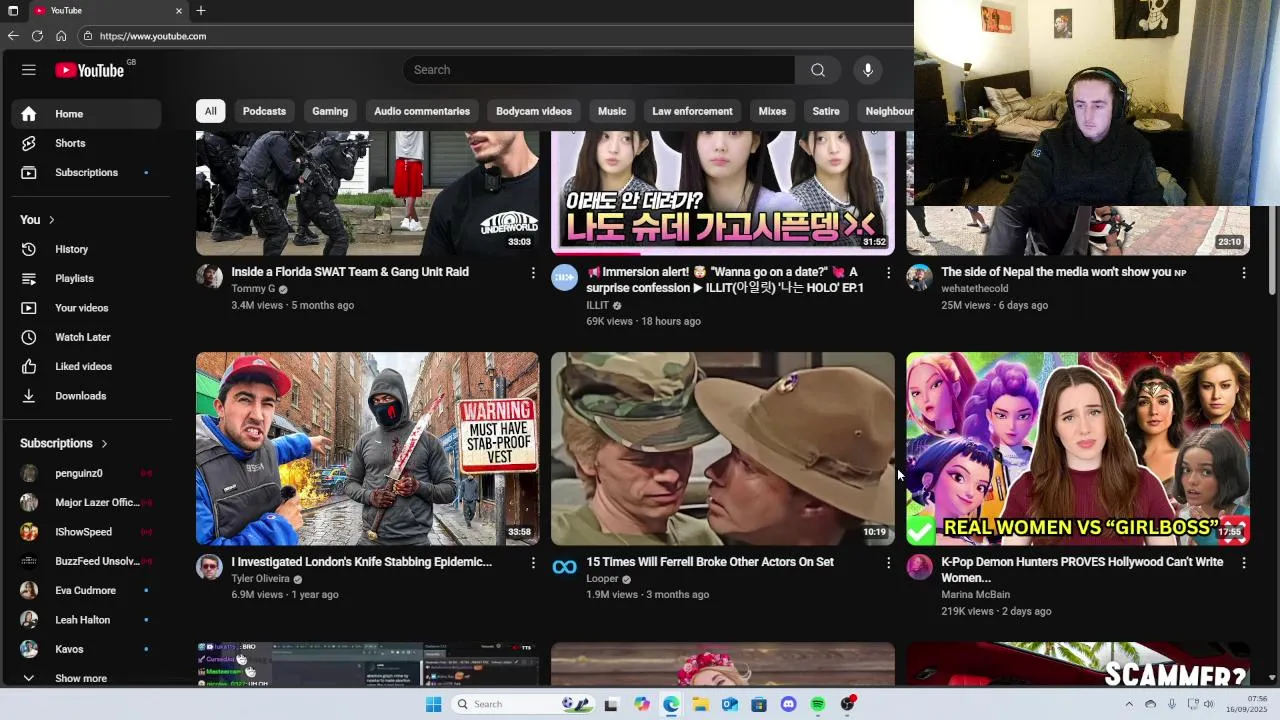Select the Music filter chip

click(612, 111)
